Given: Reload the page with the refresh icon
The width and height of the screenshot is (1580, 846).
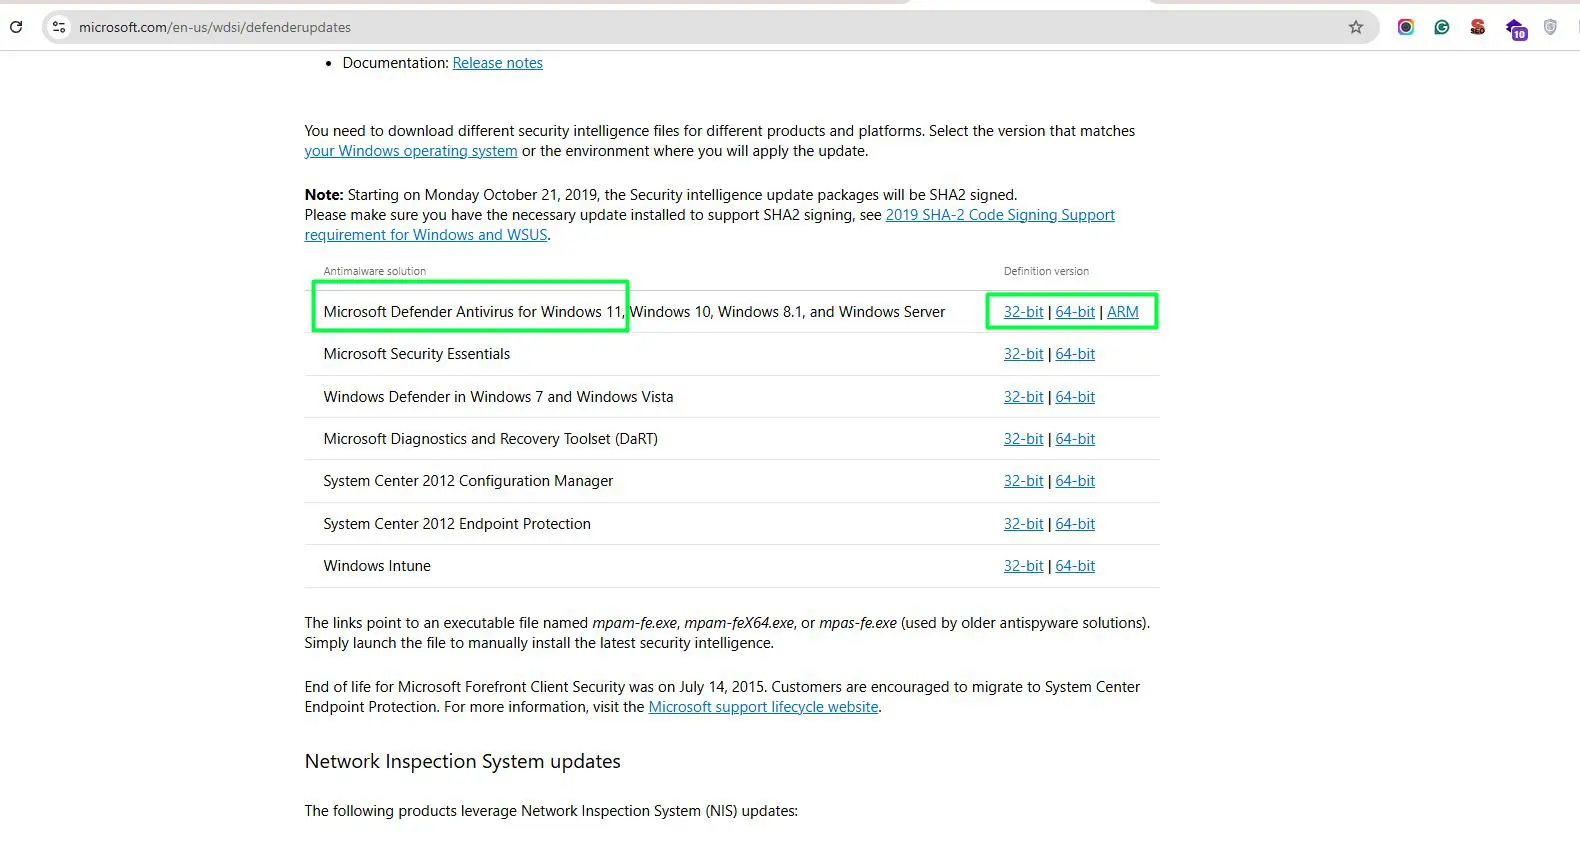Looking at the screenshot, I should coord(16,27).
